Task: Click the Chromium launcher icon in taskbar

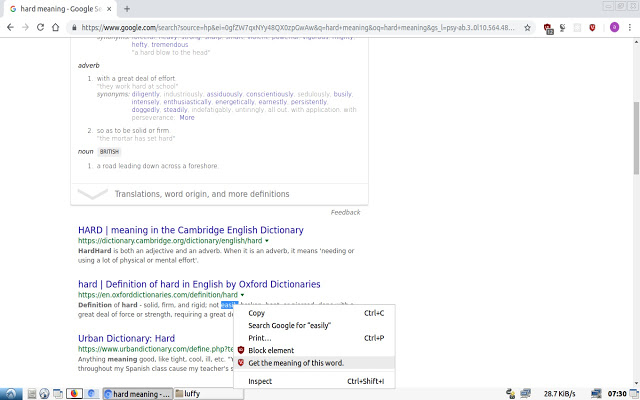Action: [92, 393]
